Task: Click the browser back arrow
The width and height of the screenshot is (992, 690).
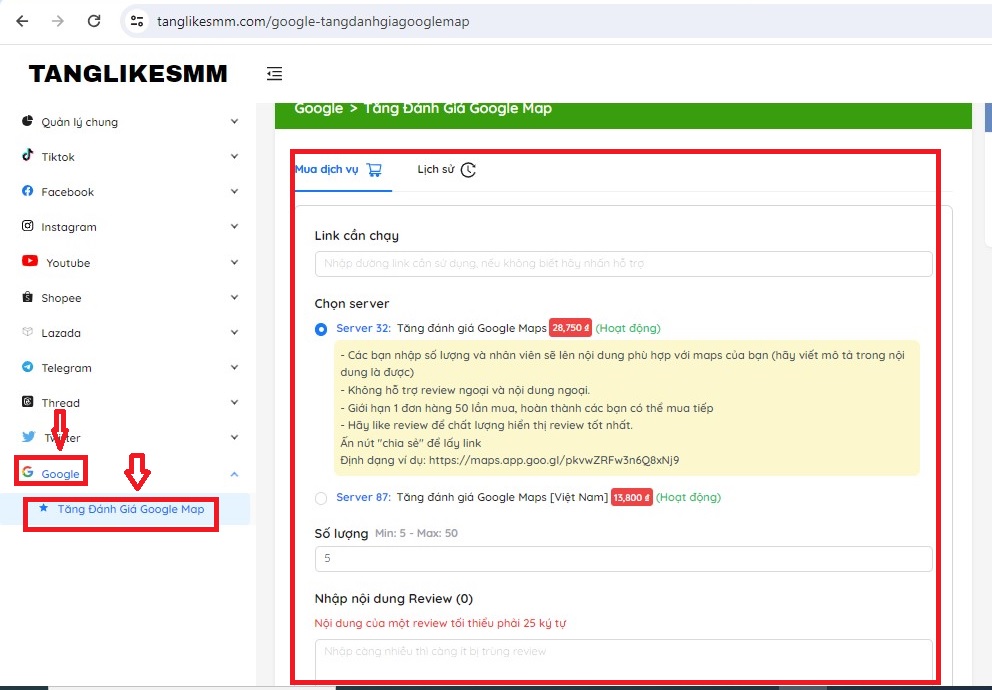Action: 22,21
